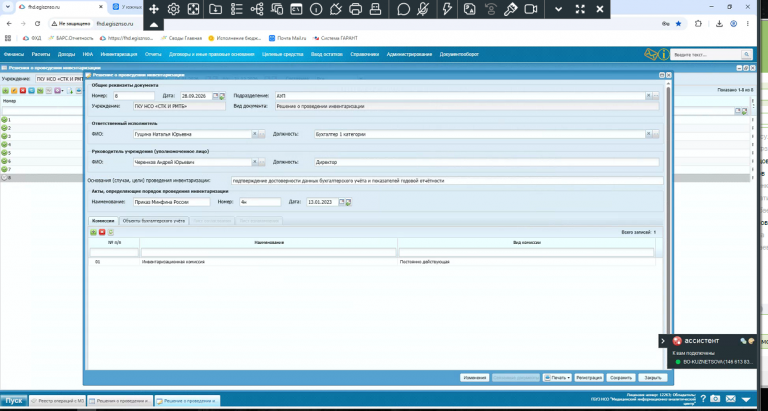Screen dimensions: 768x411
Task: Open selection list for the Гущина Наталья Юрьевна field
Action: tap(262, 134)
